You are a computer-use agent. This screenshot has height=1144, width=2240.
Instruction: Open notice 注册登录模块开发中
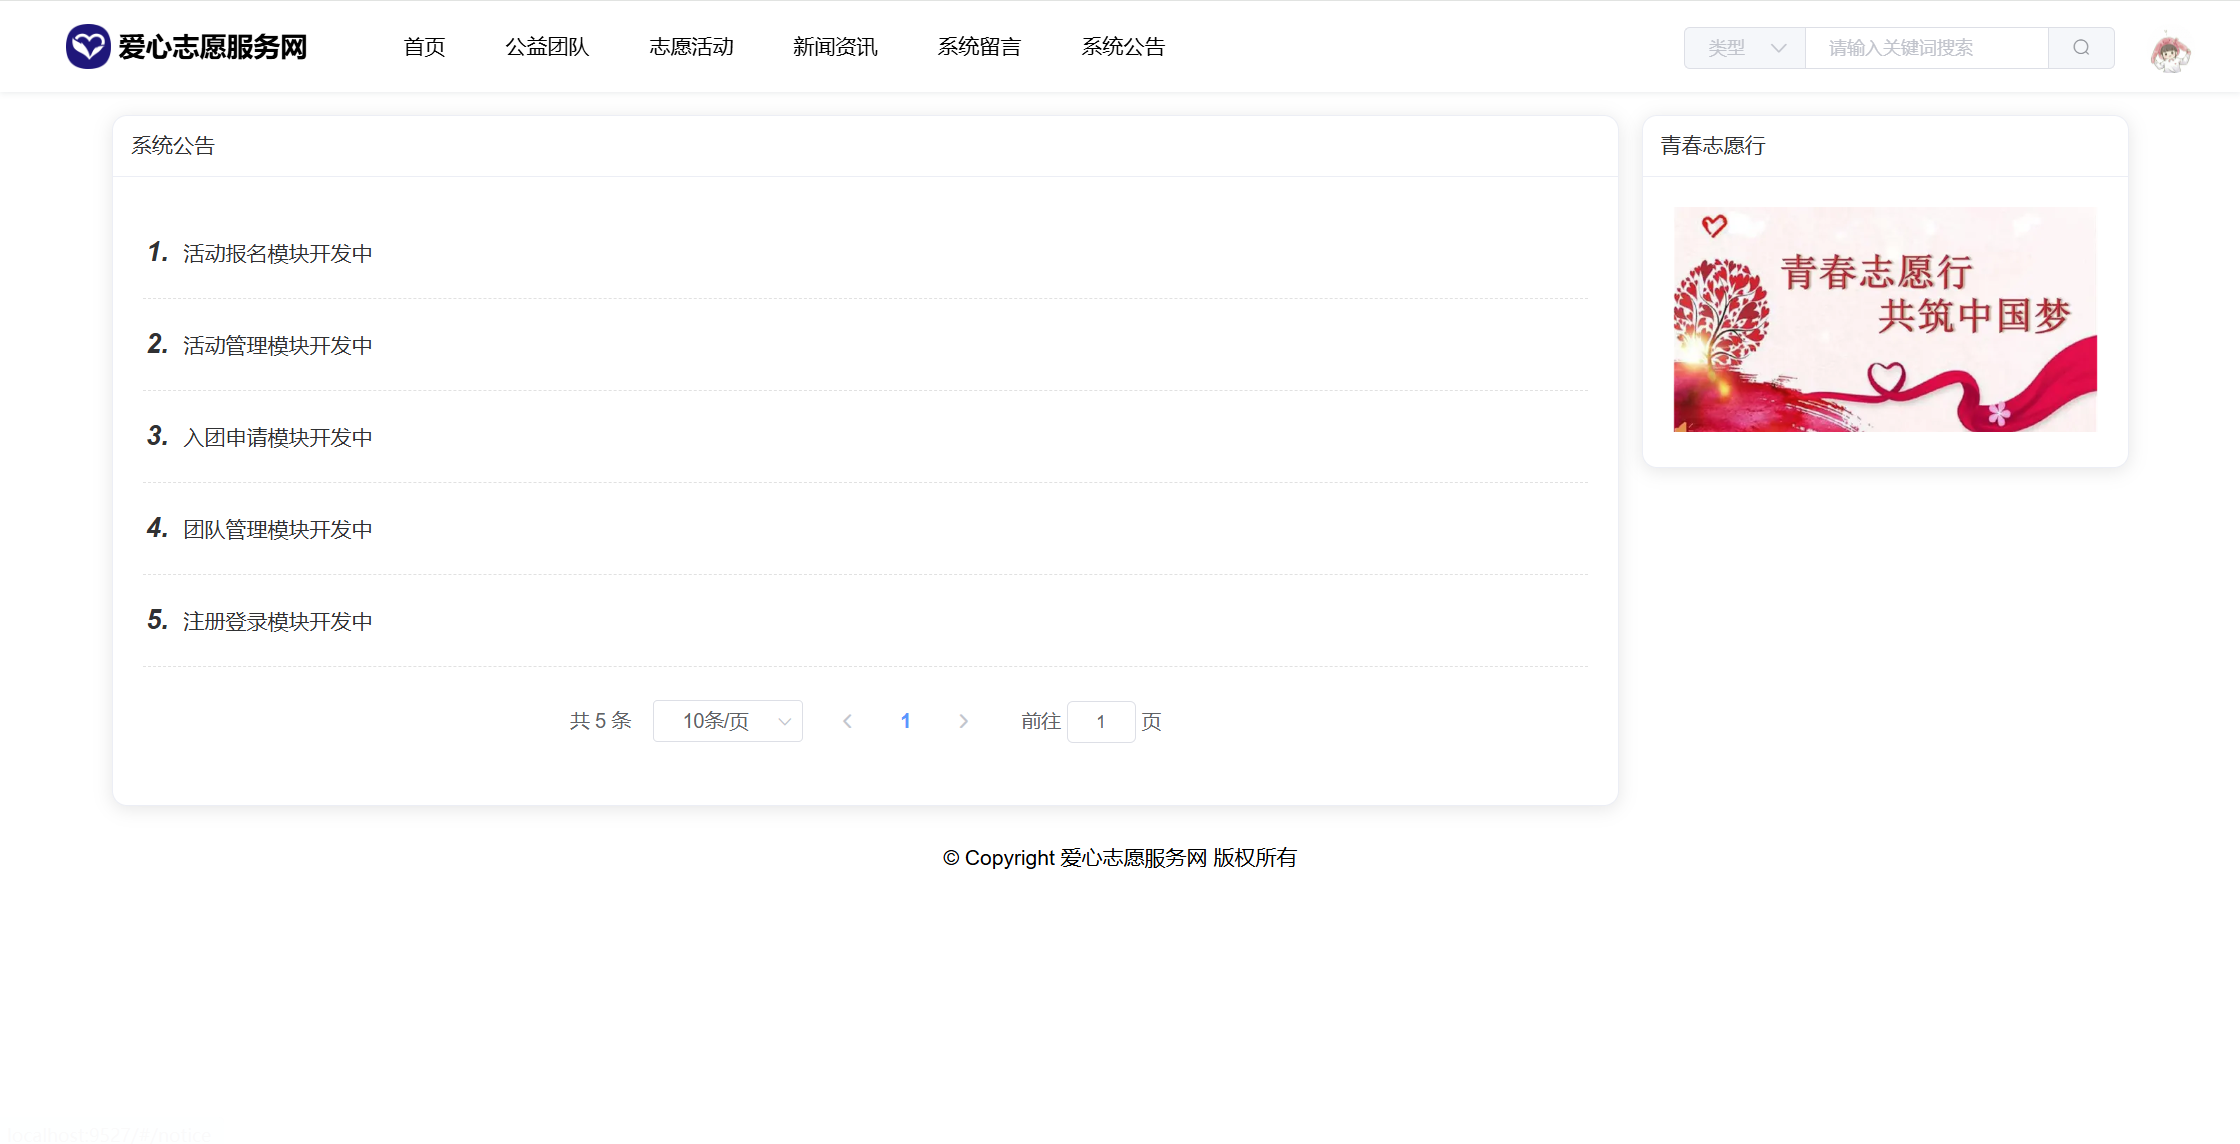point(277,622)
